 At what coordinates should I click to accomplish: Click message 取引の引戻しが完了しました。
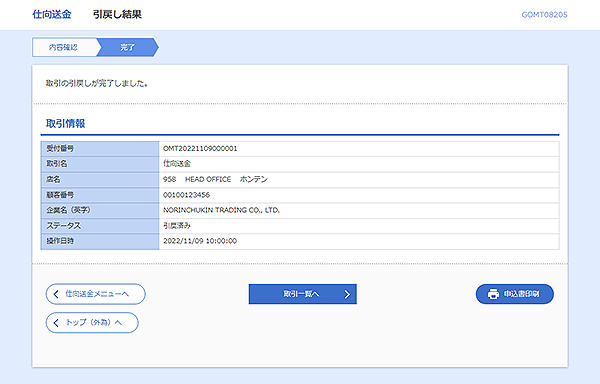(97, 83)
